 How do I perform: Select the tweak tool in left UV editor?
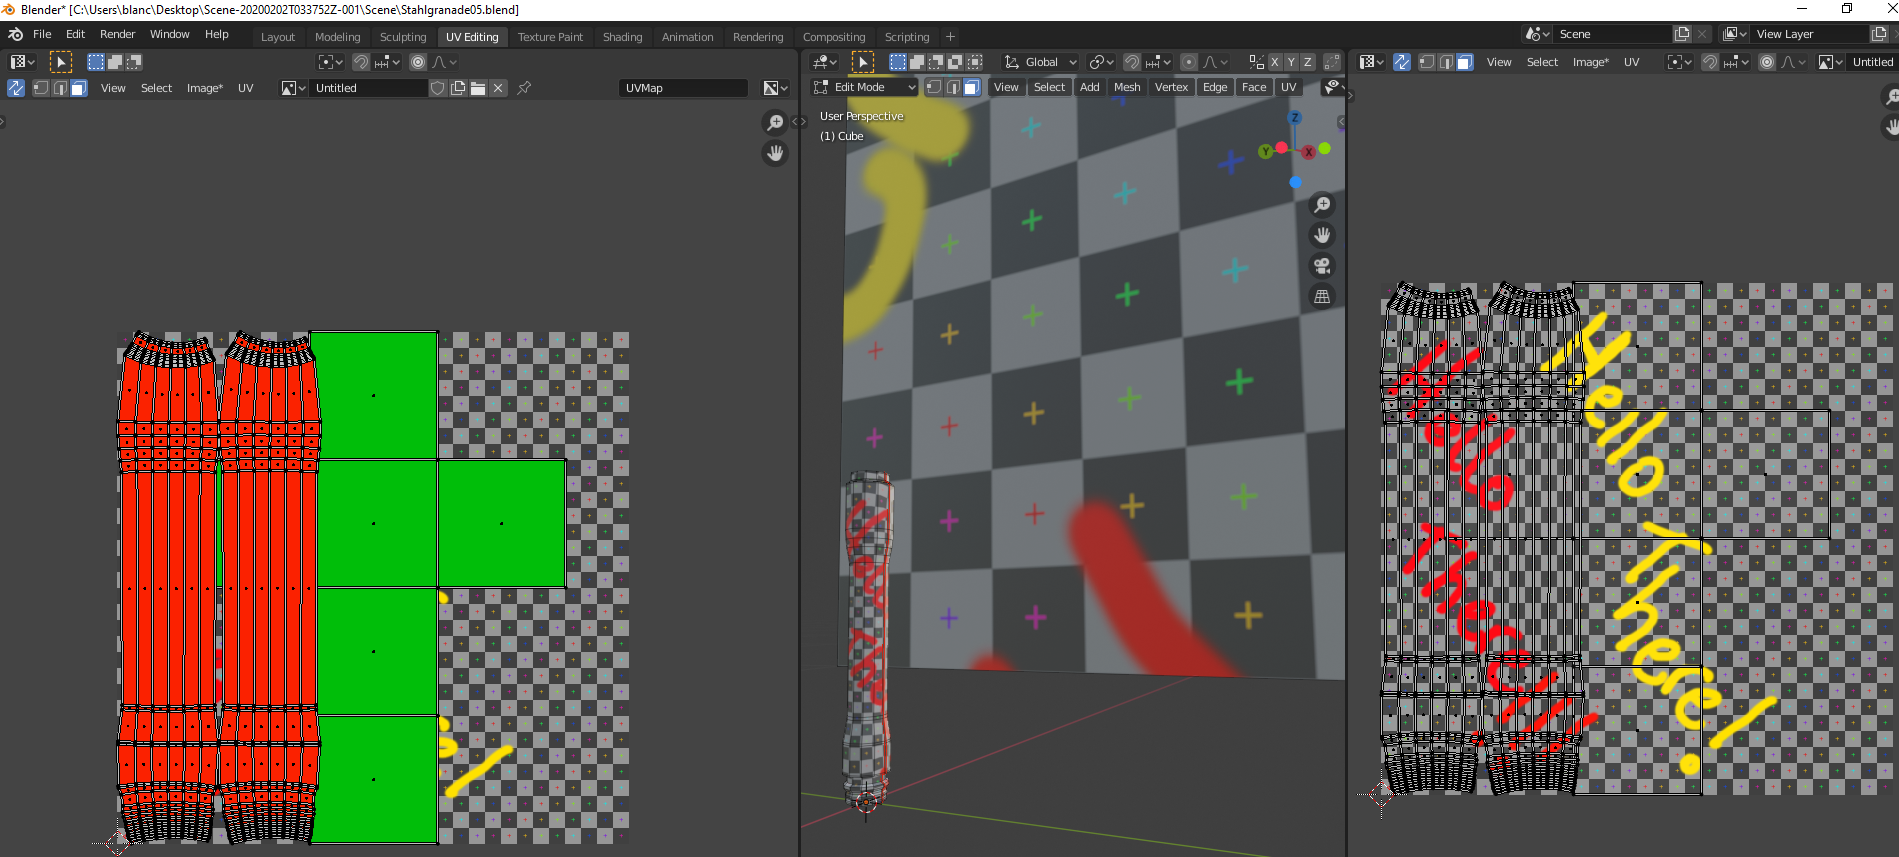click(x=61, y=62)
